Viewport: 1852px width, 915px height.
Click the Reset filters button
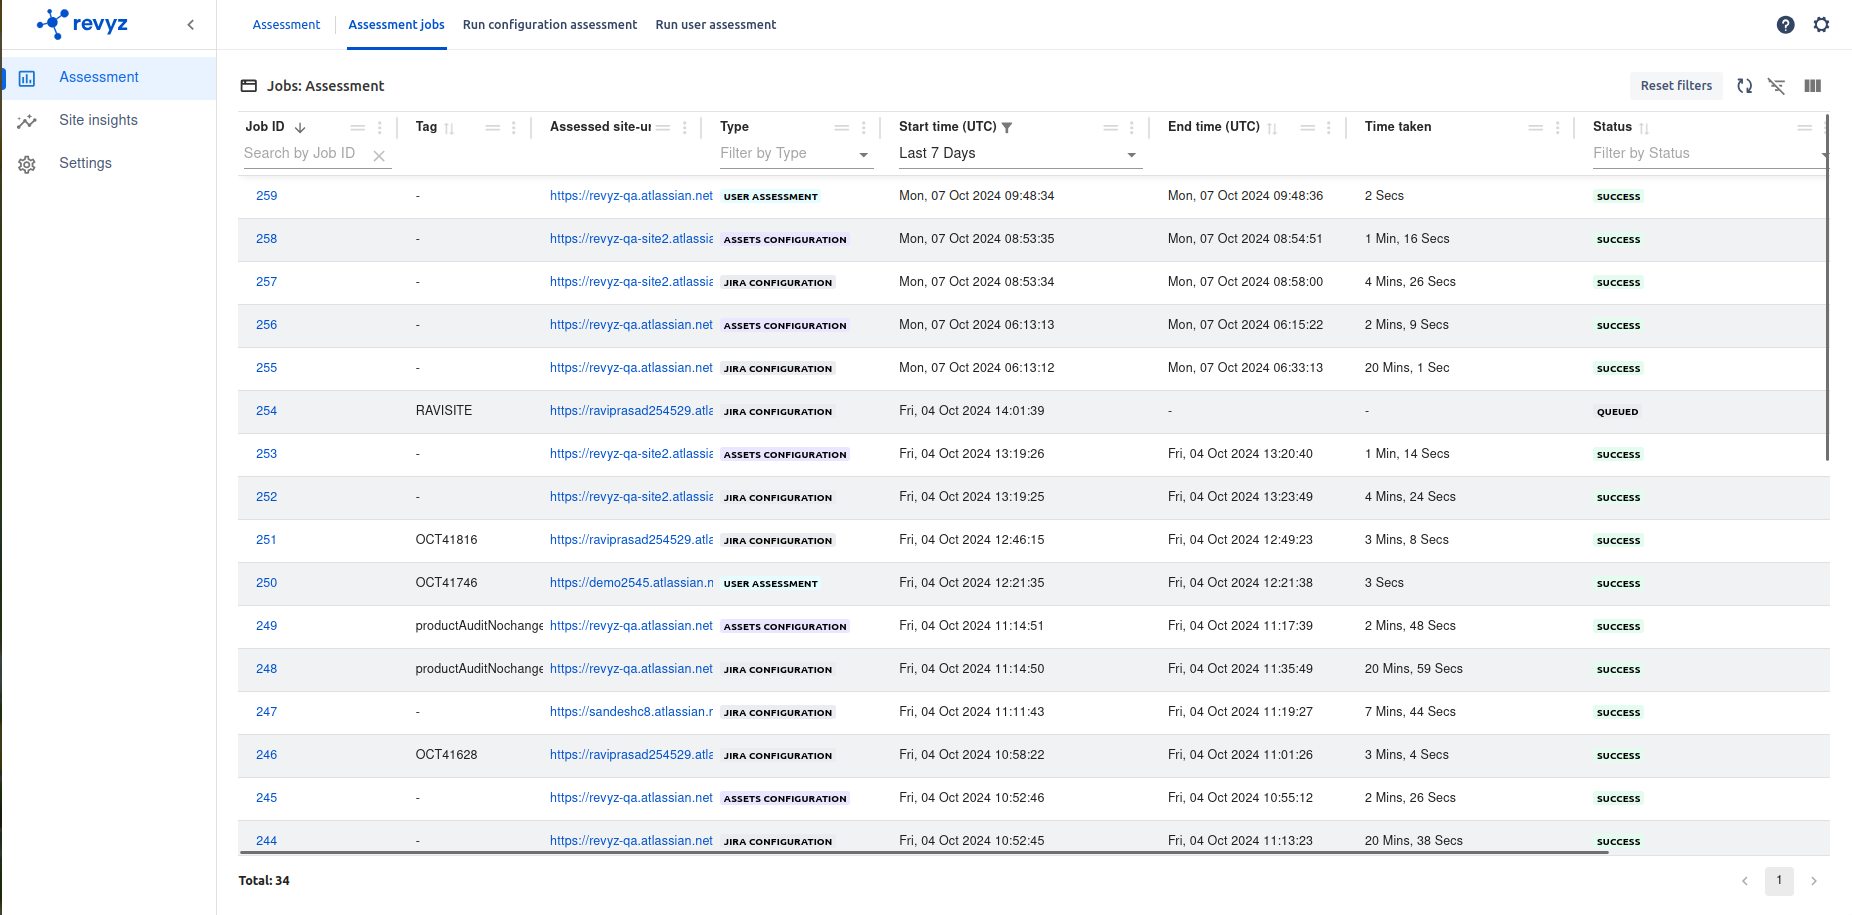1676,86
